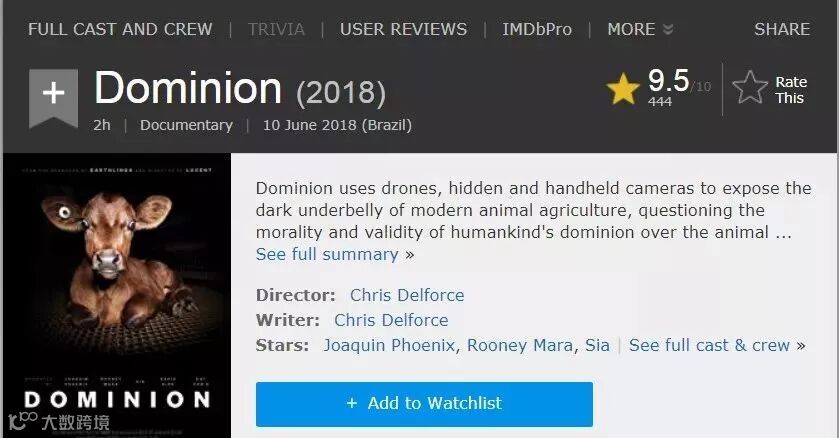Image resolution: width=839 pixels, height=438 pixels.
Task: Click the Documentary genre link
Action: (186, 125)
